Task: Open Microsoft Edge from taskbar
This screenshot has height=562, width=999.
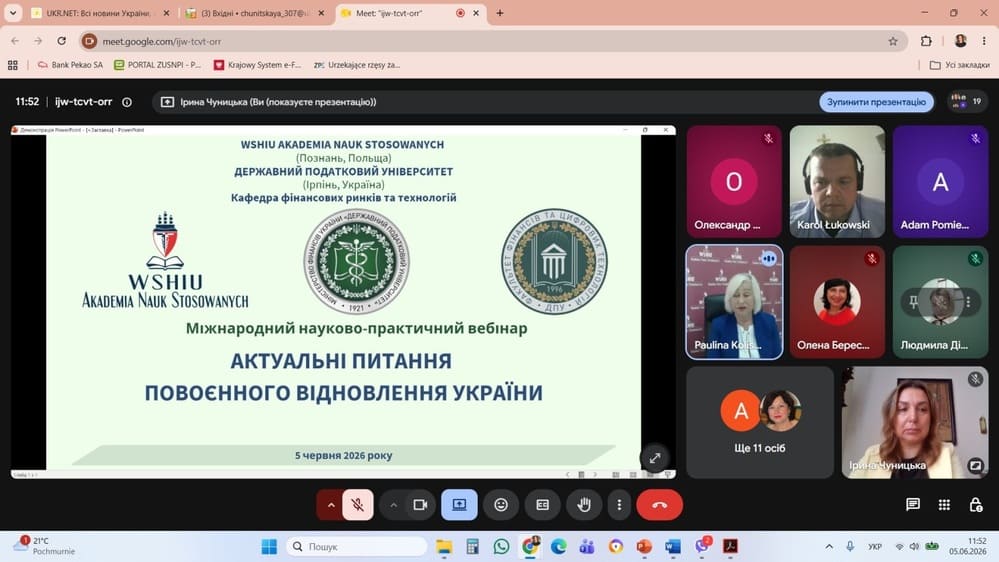Action: tap(559, 546)
